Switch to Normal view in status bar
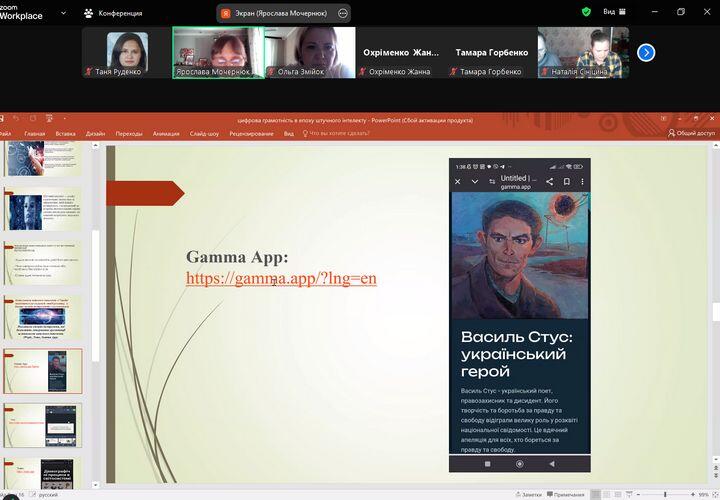This screenshot has height=500, width=720. pyautogui.click(x=595, y=494)
